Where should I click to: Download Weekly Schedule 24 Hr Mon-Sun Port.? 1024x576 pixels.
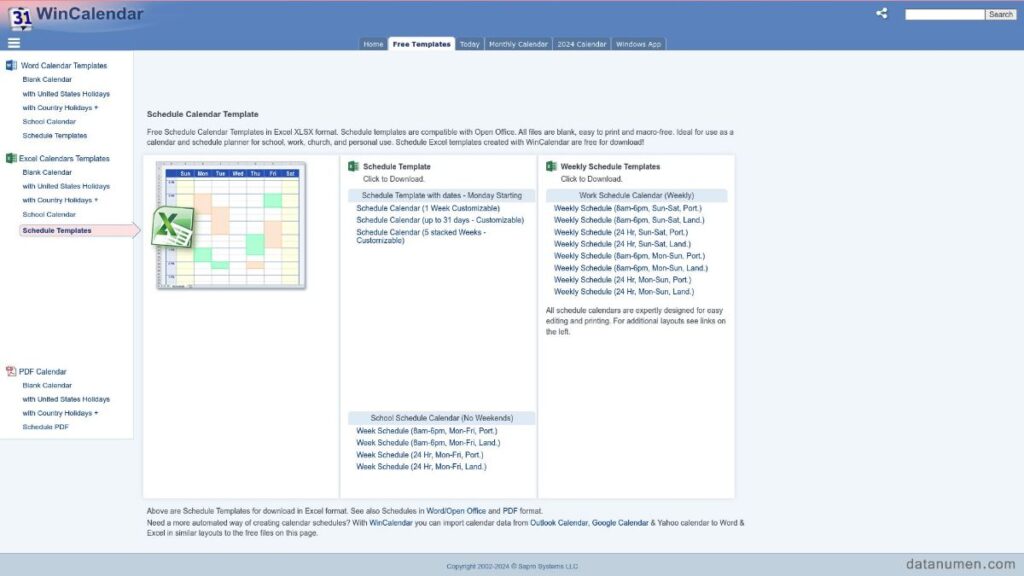[x=622, y=280]
